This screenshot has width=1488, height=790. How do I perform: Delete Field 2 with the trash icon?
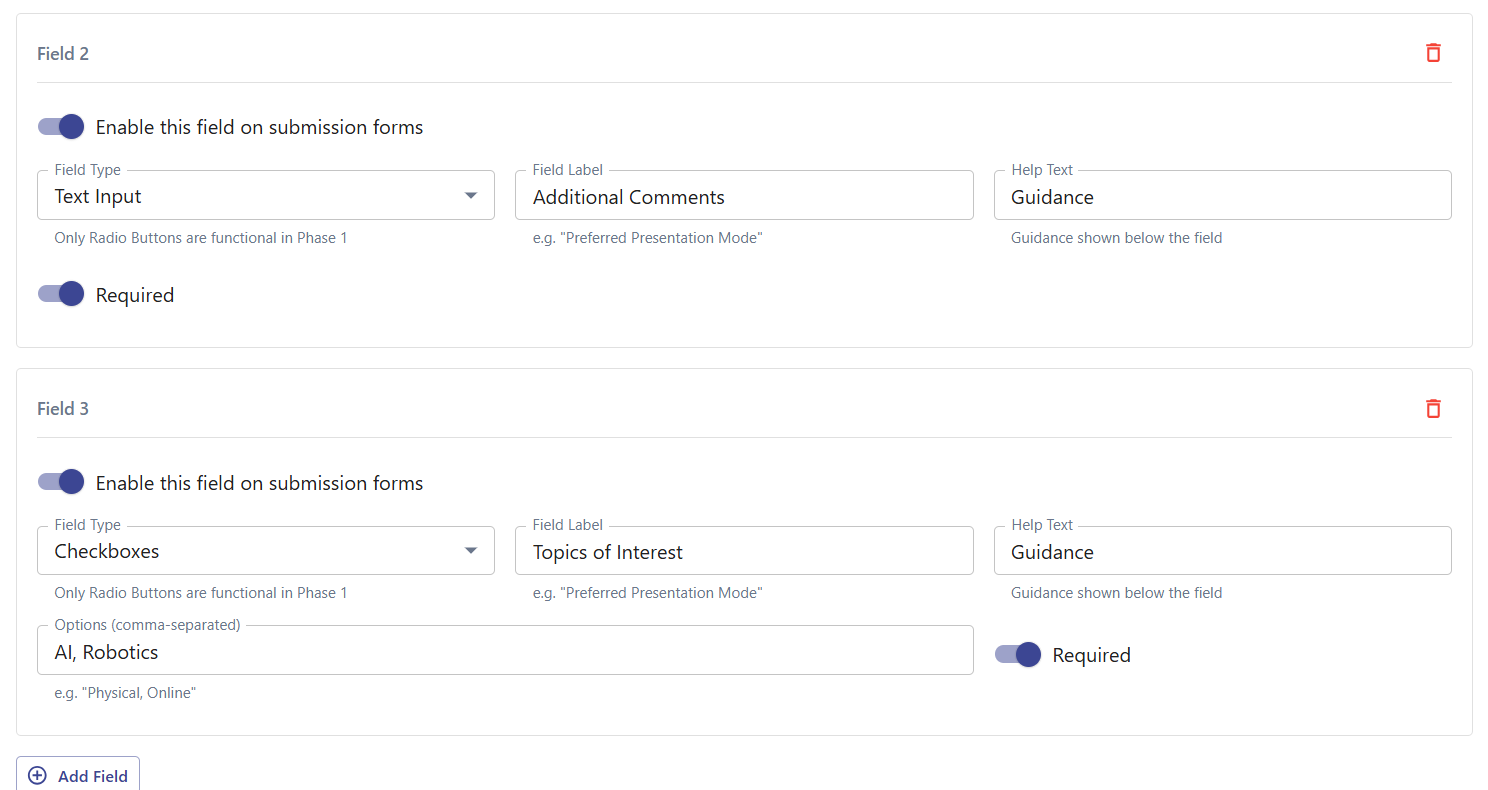(x=1433, y=53)
